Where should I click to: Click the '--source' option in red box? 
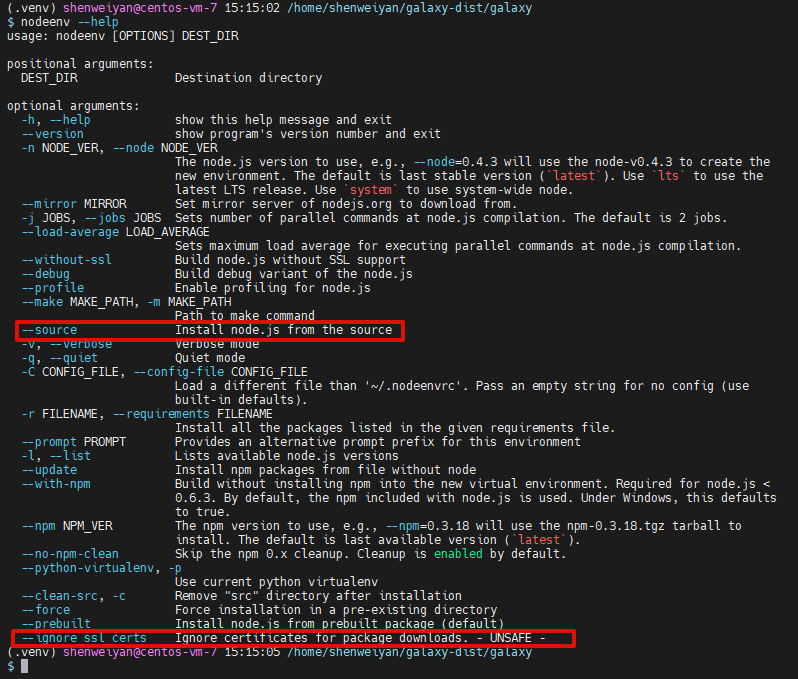point(49,330)
